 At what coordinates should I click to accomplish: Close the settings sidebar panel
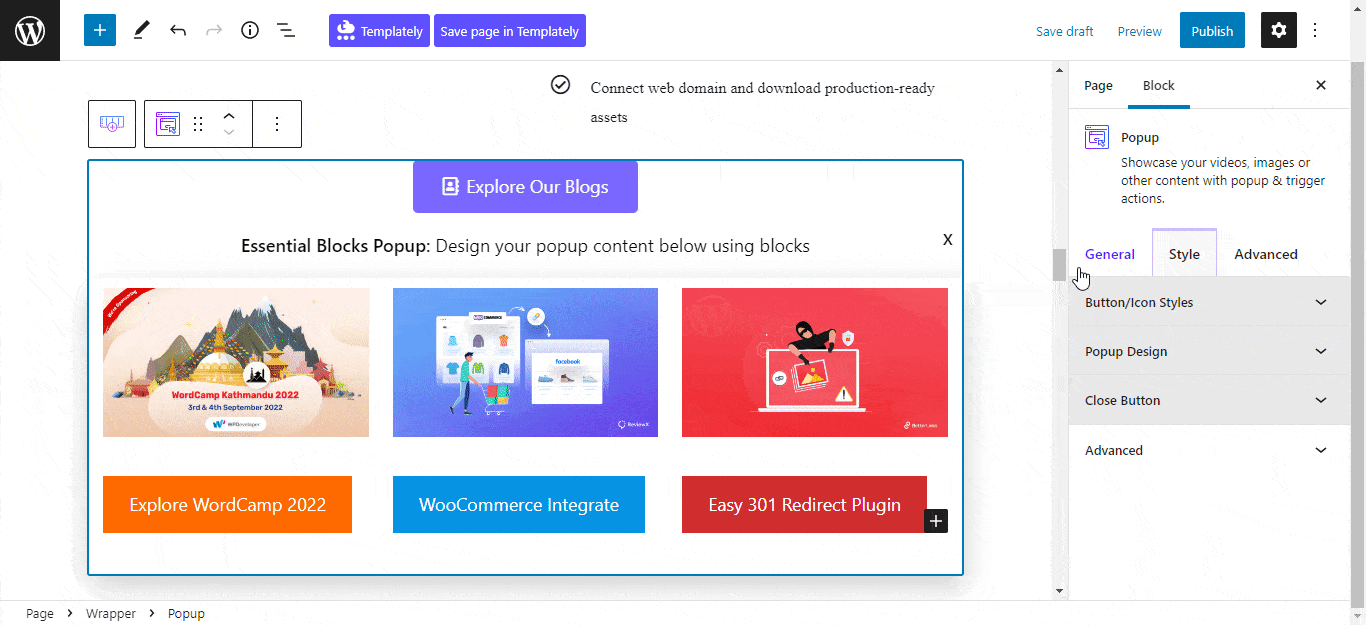(x=1321, y=85)
